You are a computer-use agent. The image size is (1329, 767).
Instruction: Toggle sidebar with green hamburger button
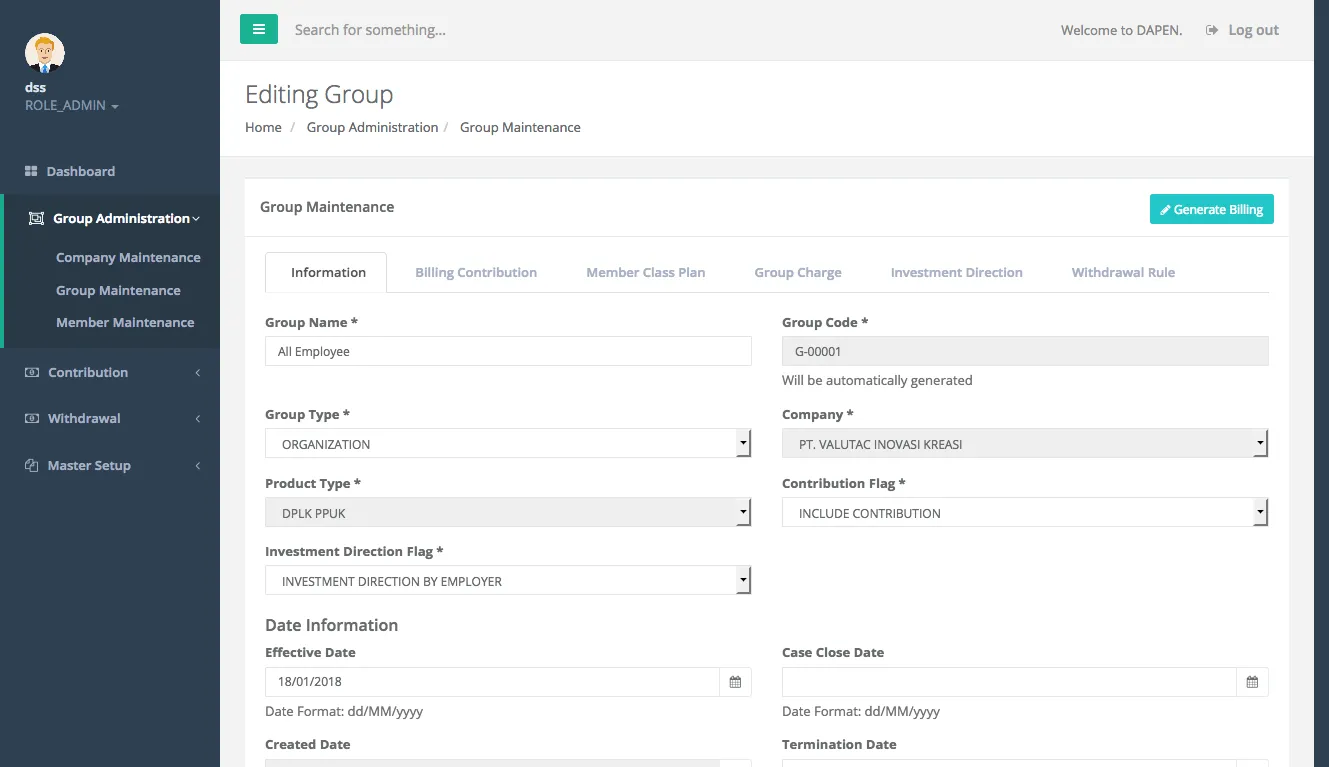pyautogui.click(x=258, y=29)
